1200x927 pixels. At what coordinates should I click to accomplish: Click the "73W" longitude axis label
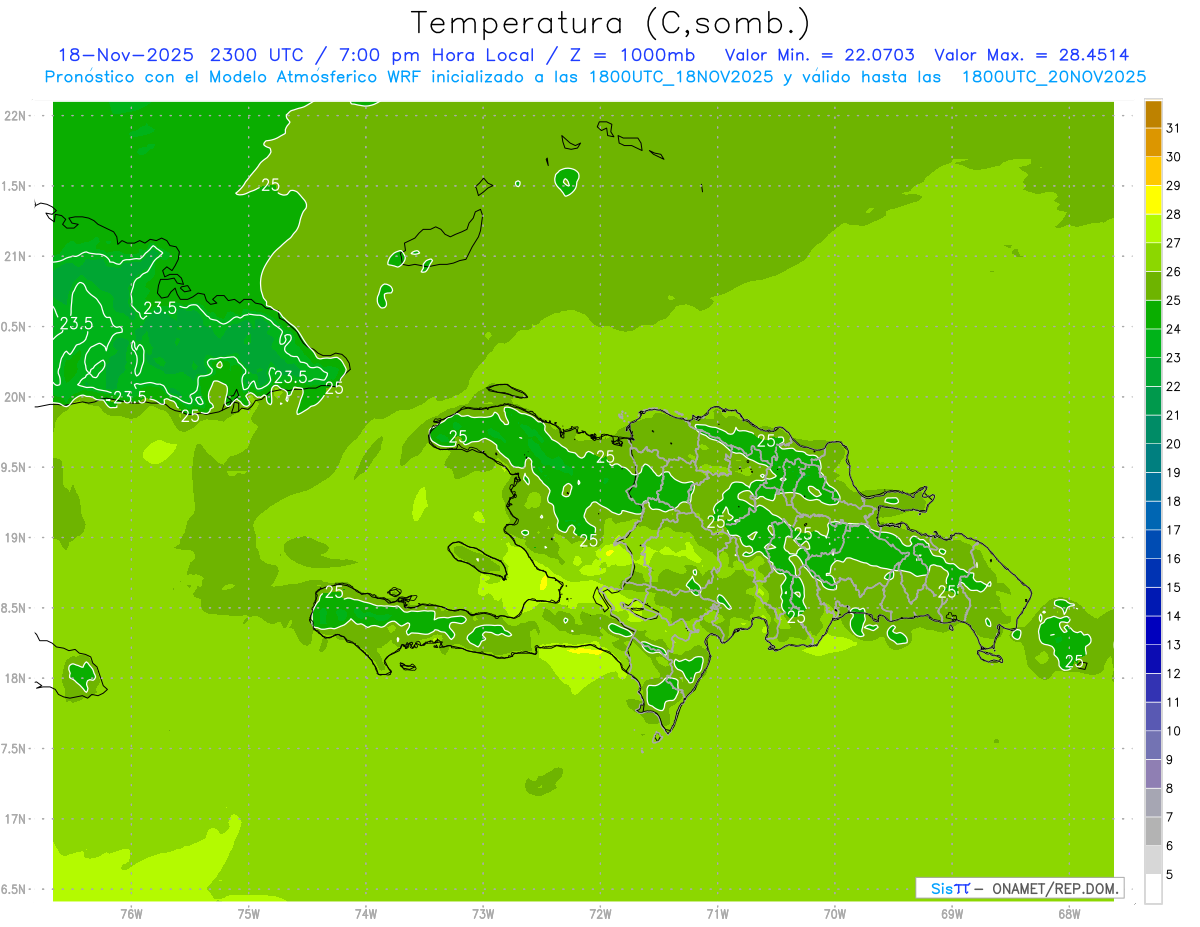click(x=483, y=914)
